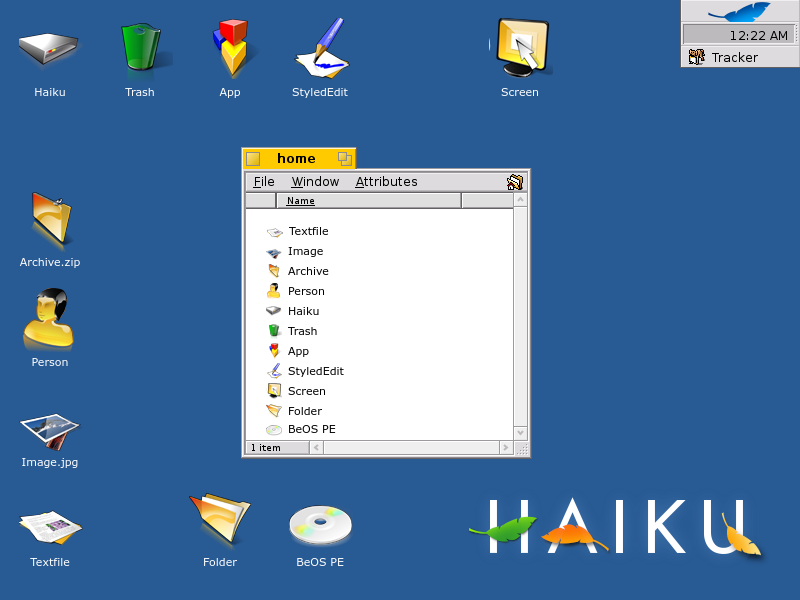
Task: Click the small Person icon in the home window list
Action: pyautogui.click(x=273, y=291)
